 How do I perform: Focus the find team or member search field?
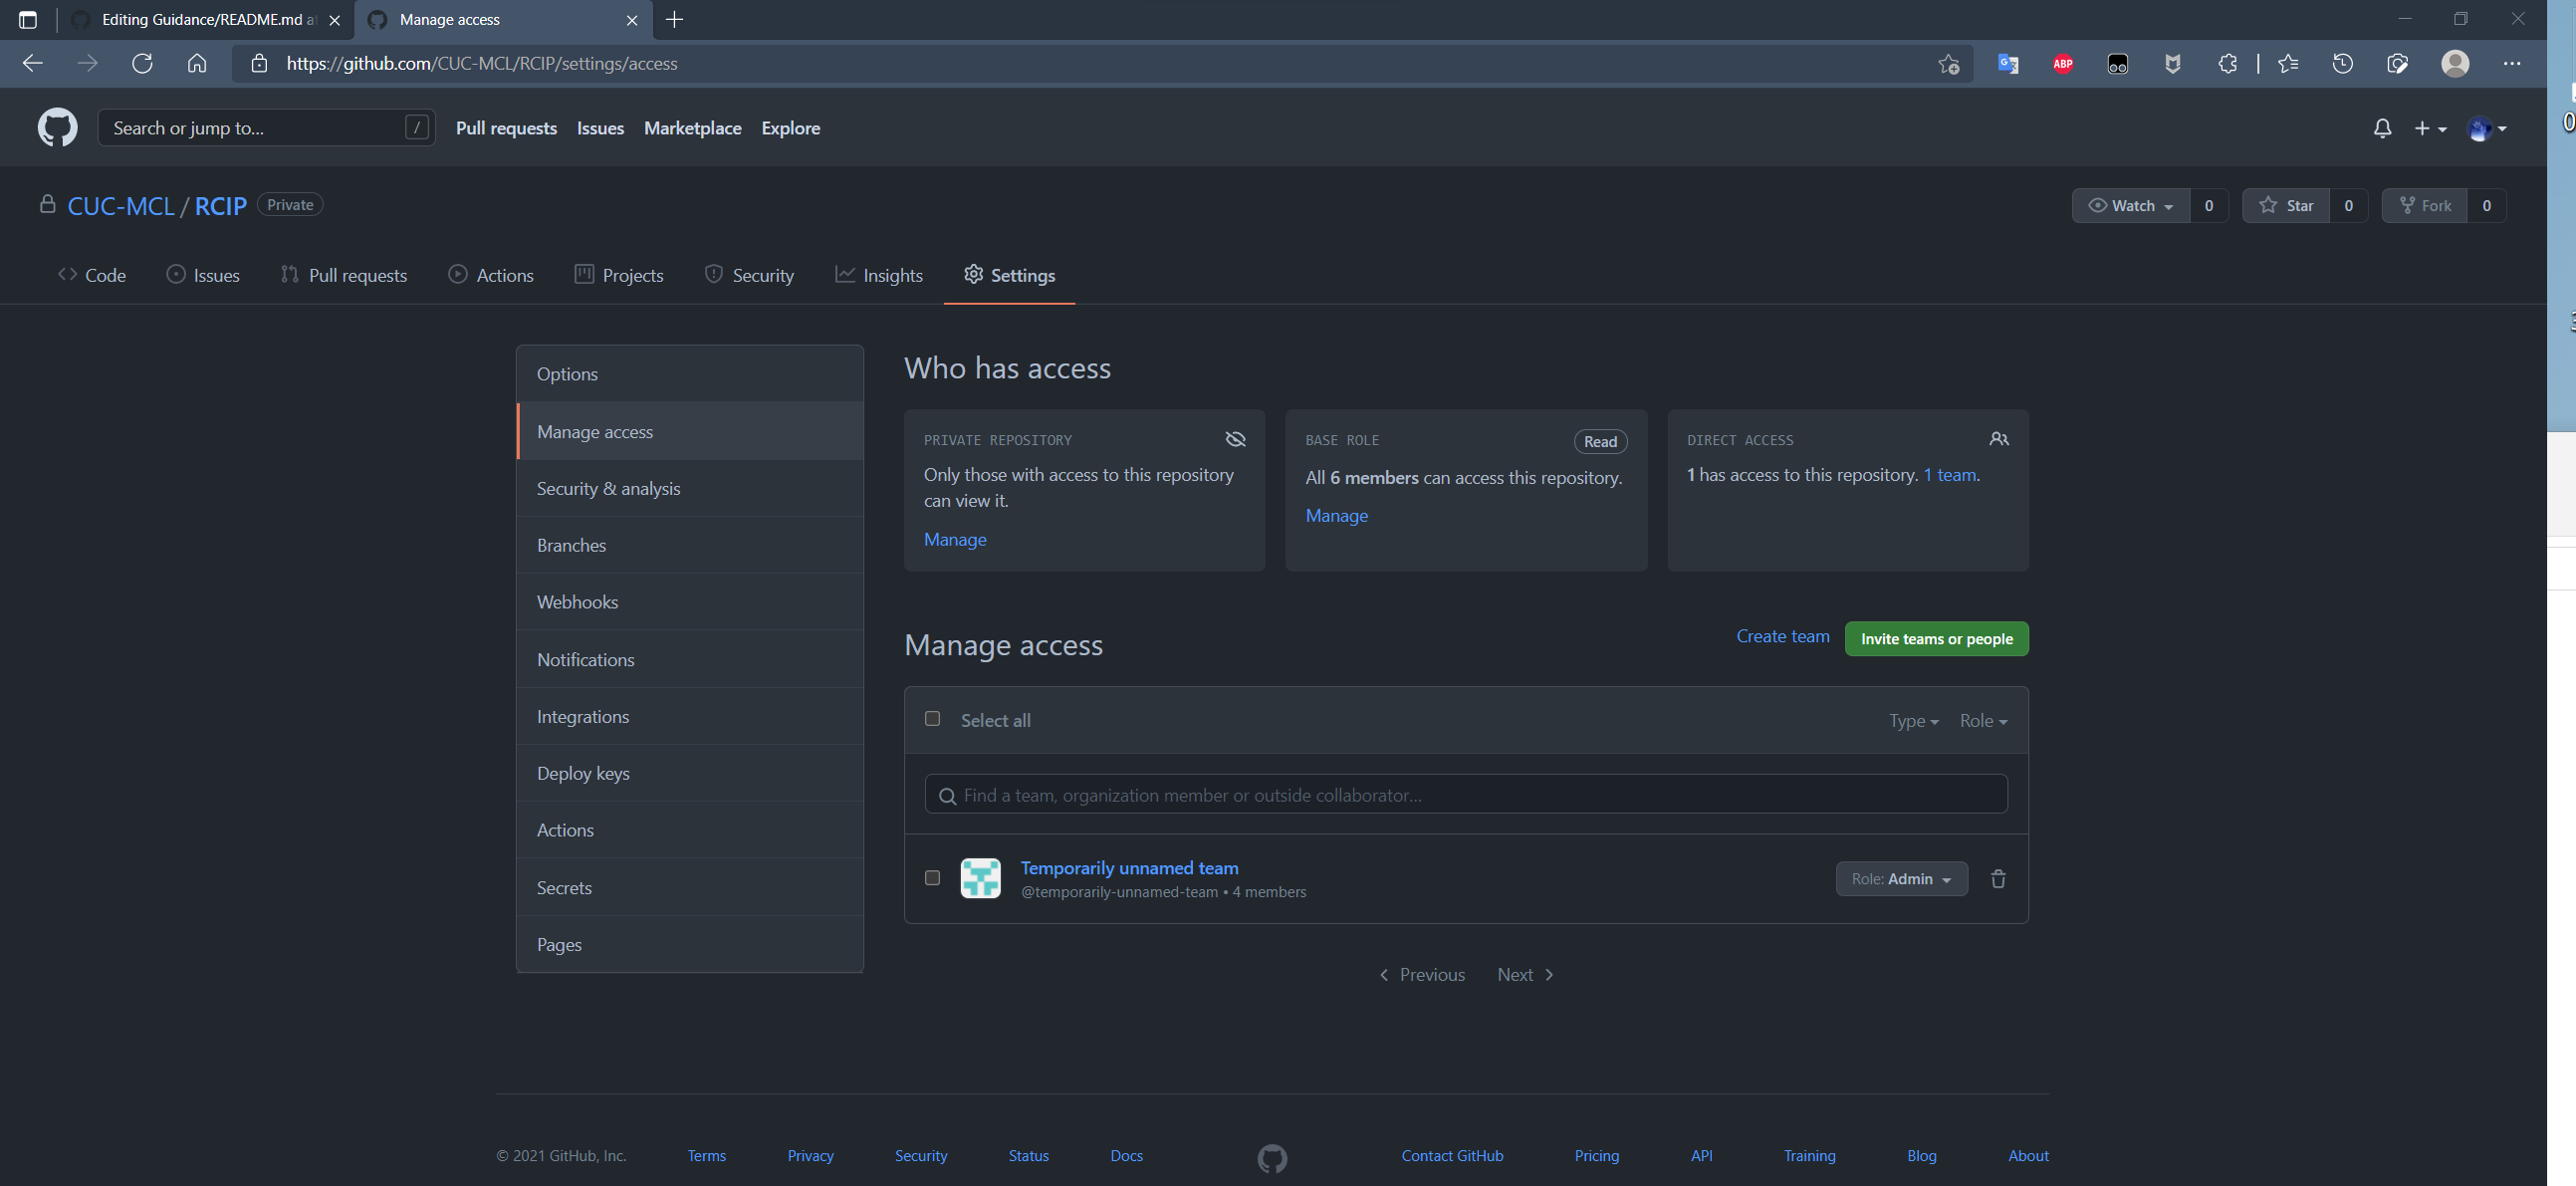pos(1465,795)
